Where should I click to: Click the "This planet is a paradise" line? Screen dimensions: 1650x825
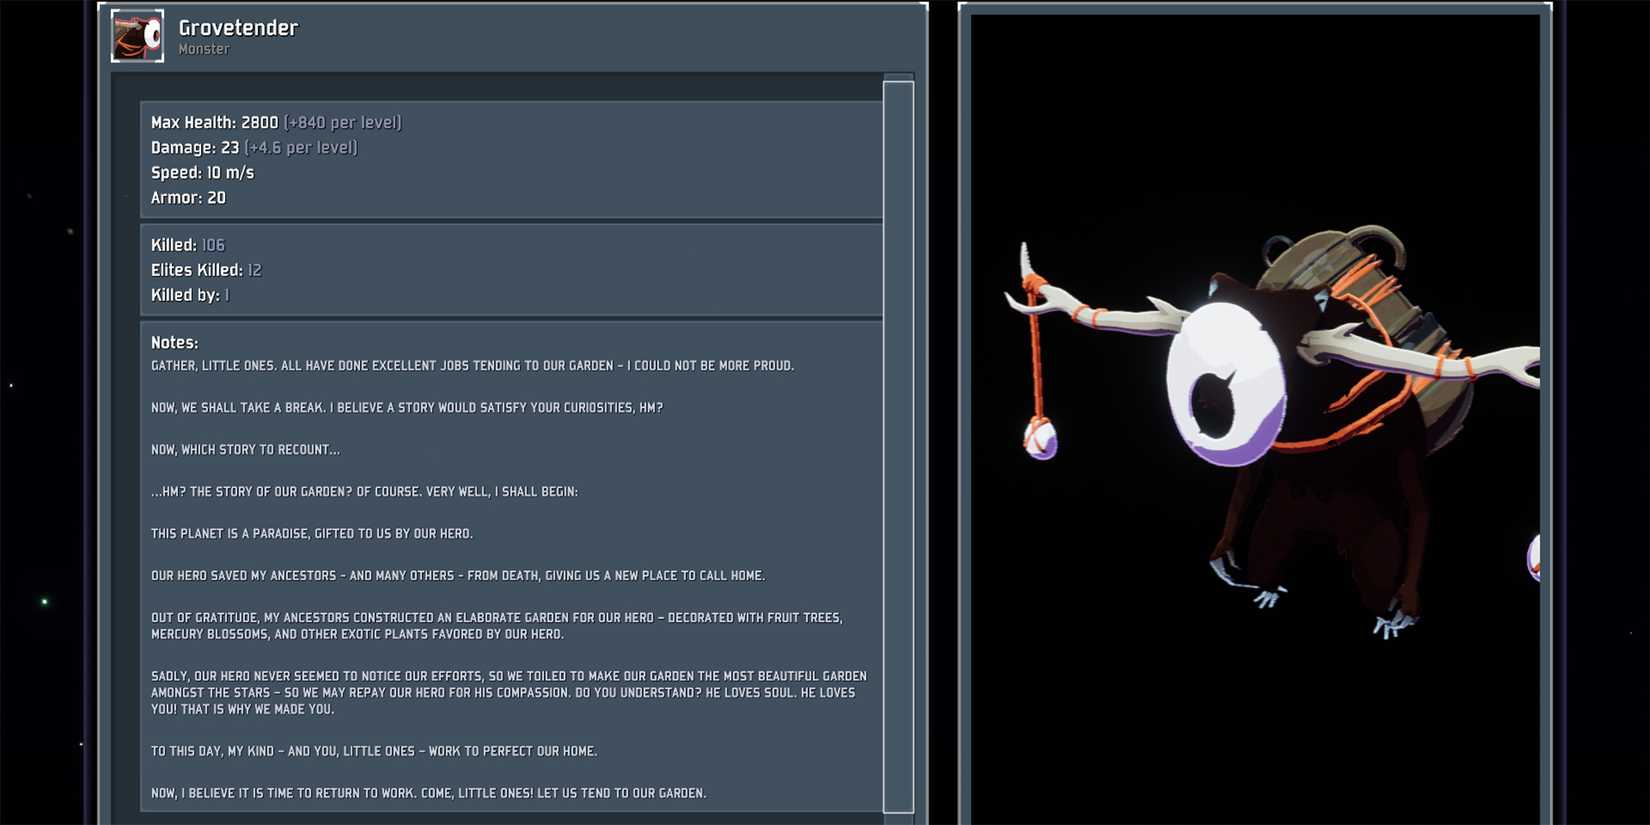click(312, 534)
